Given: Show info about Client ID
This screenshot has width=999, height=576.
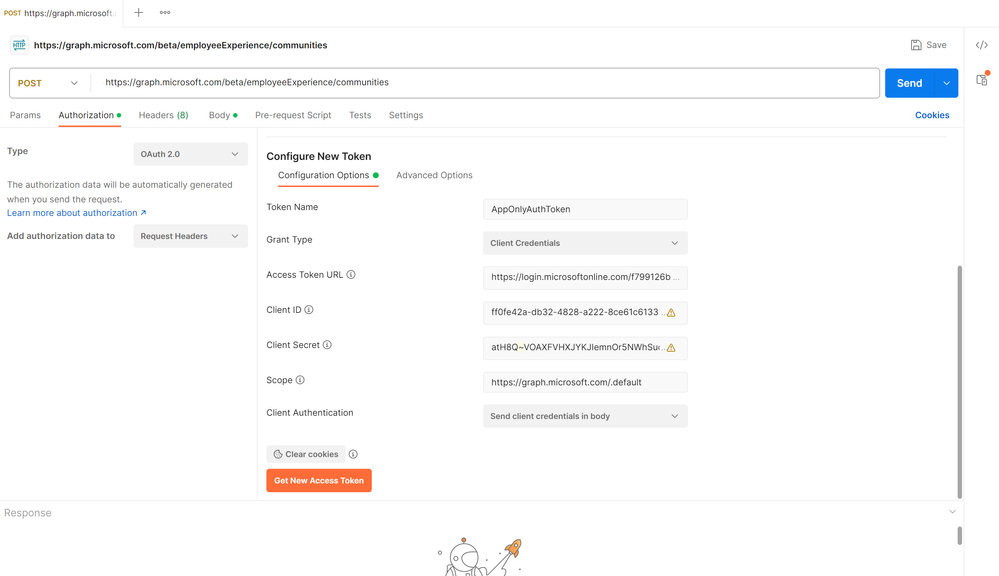Looking at the screenshot, I should 309,310.
